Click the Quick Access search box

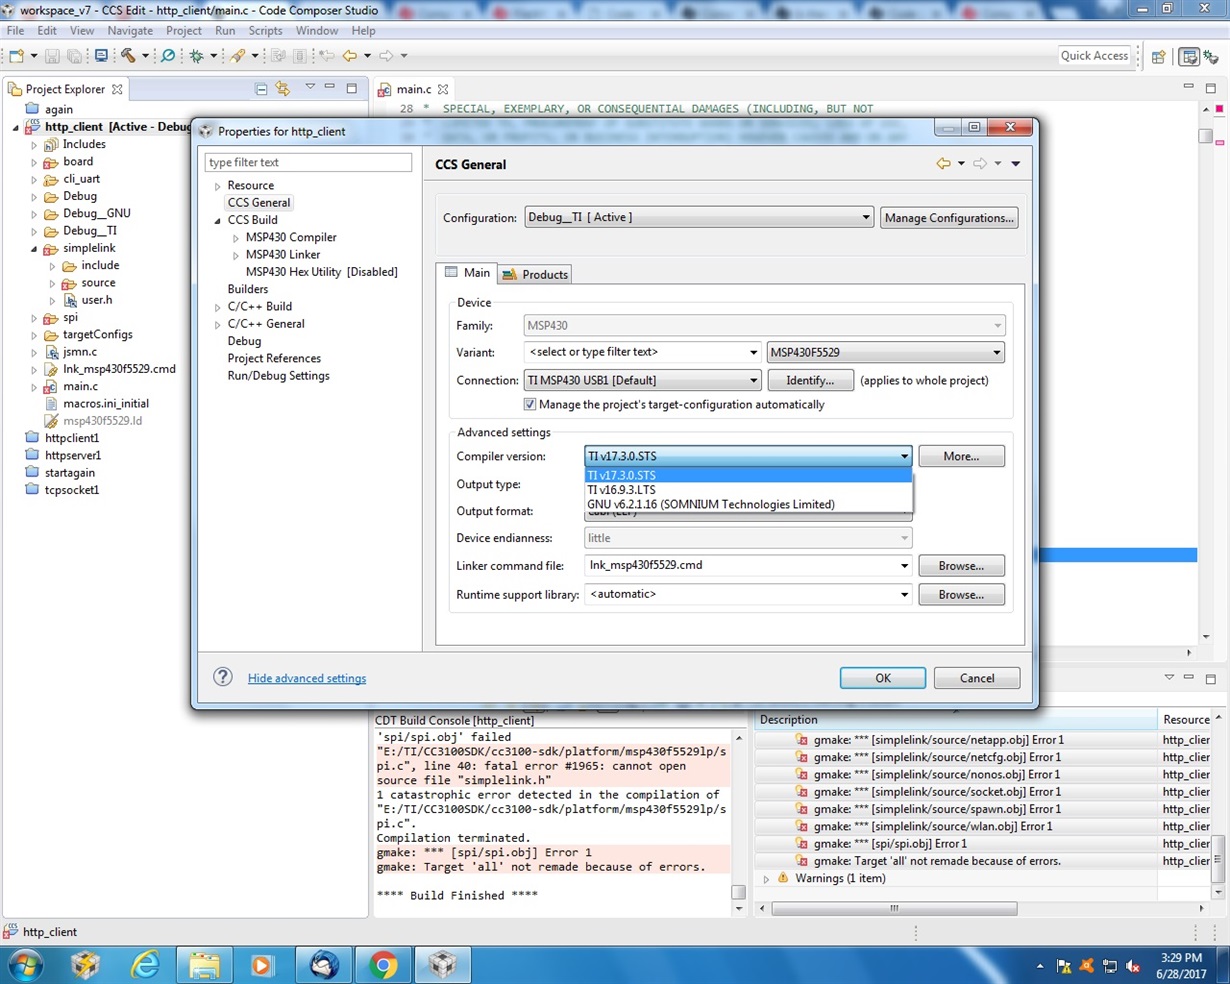1094,56
